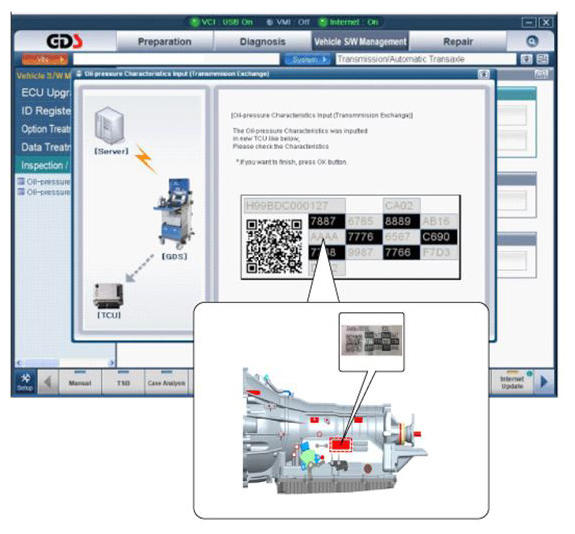Select the first Oil-pressure tree item
The height and width of the screenshot is (534, 575).
44,182
